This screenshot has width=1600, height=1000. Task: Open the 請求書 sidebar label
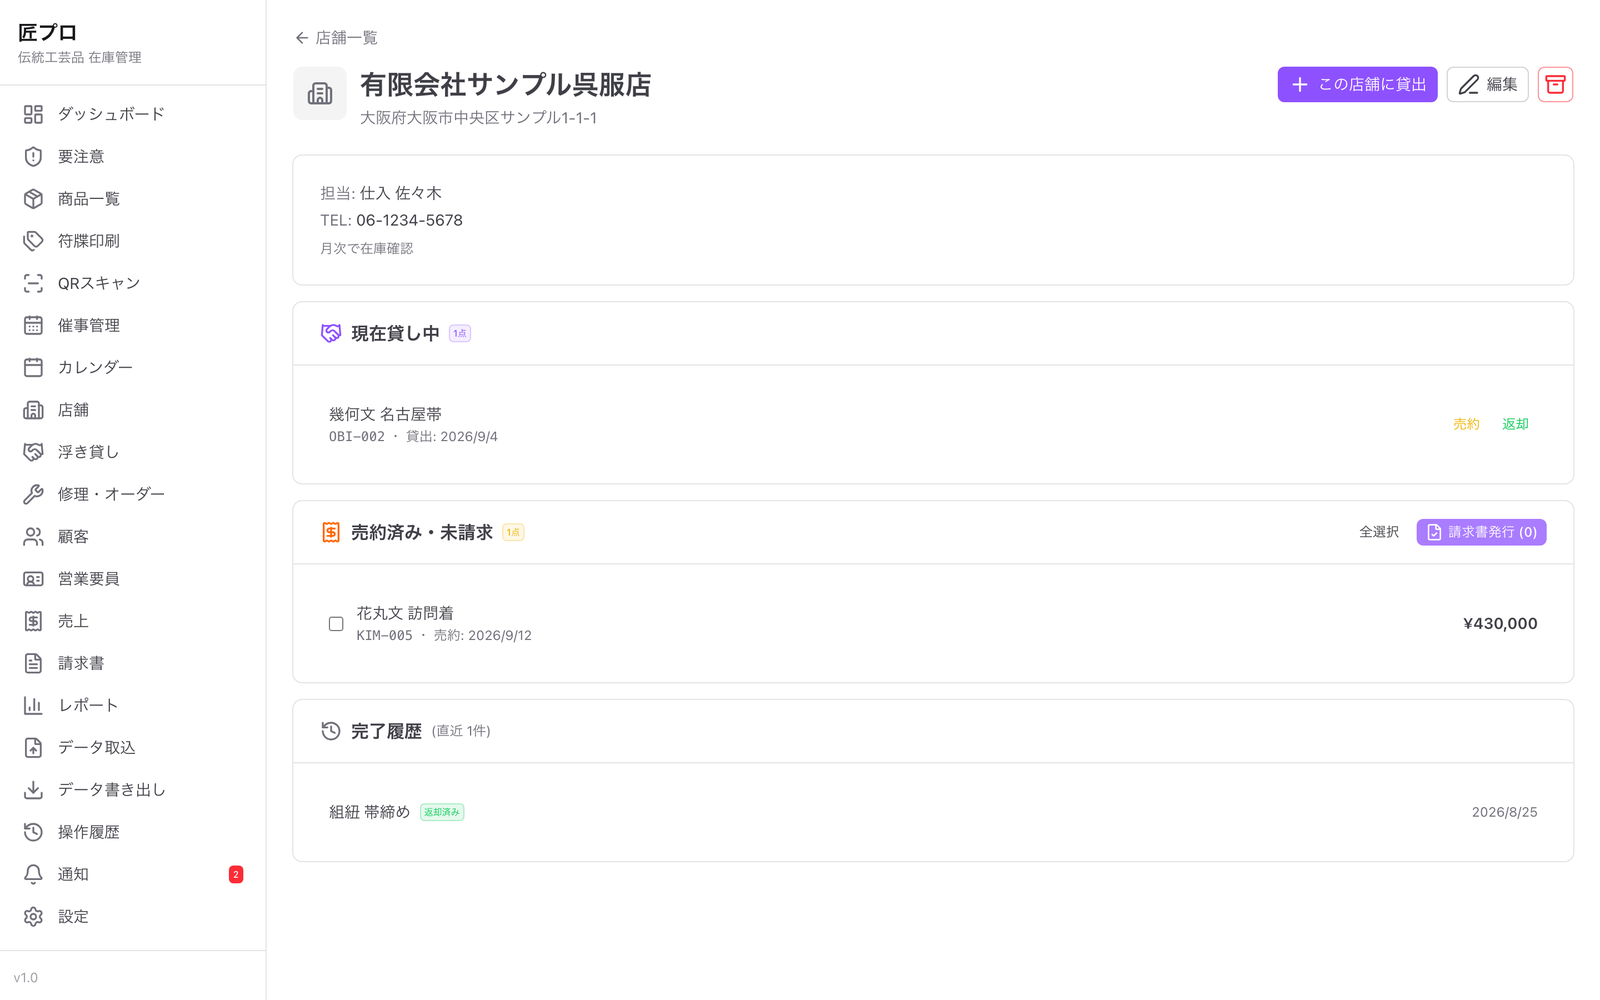pos(81,663)
